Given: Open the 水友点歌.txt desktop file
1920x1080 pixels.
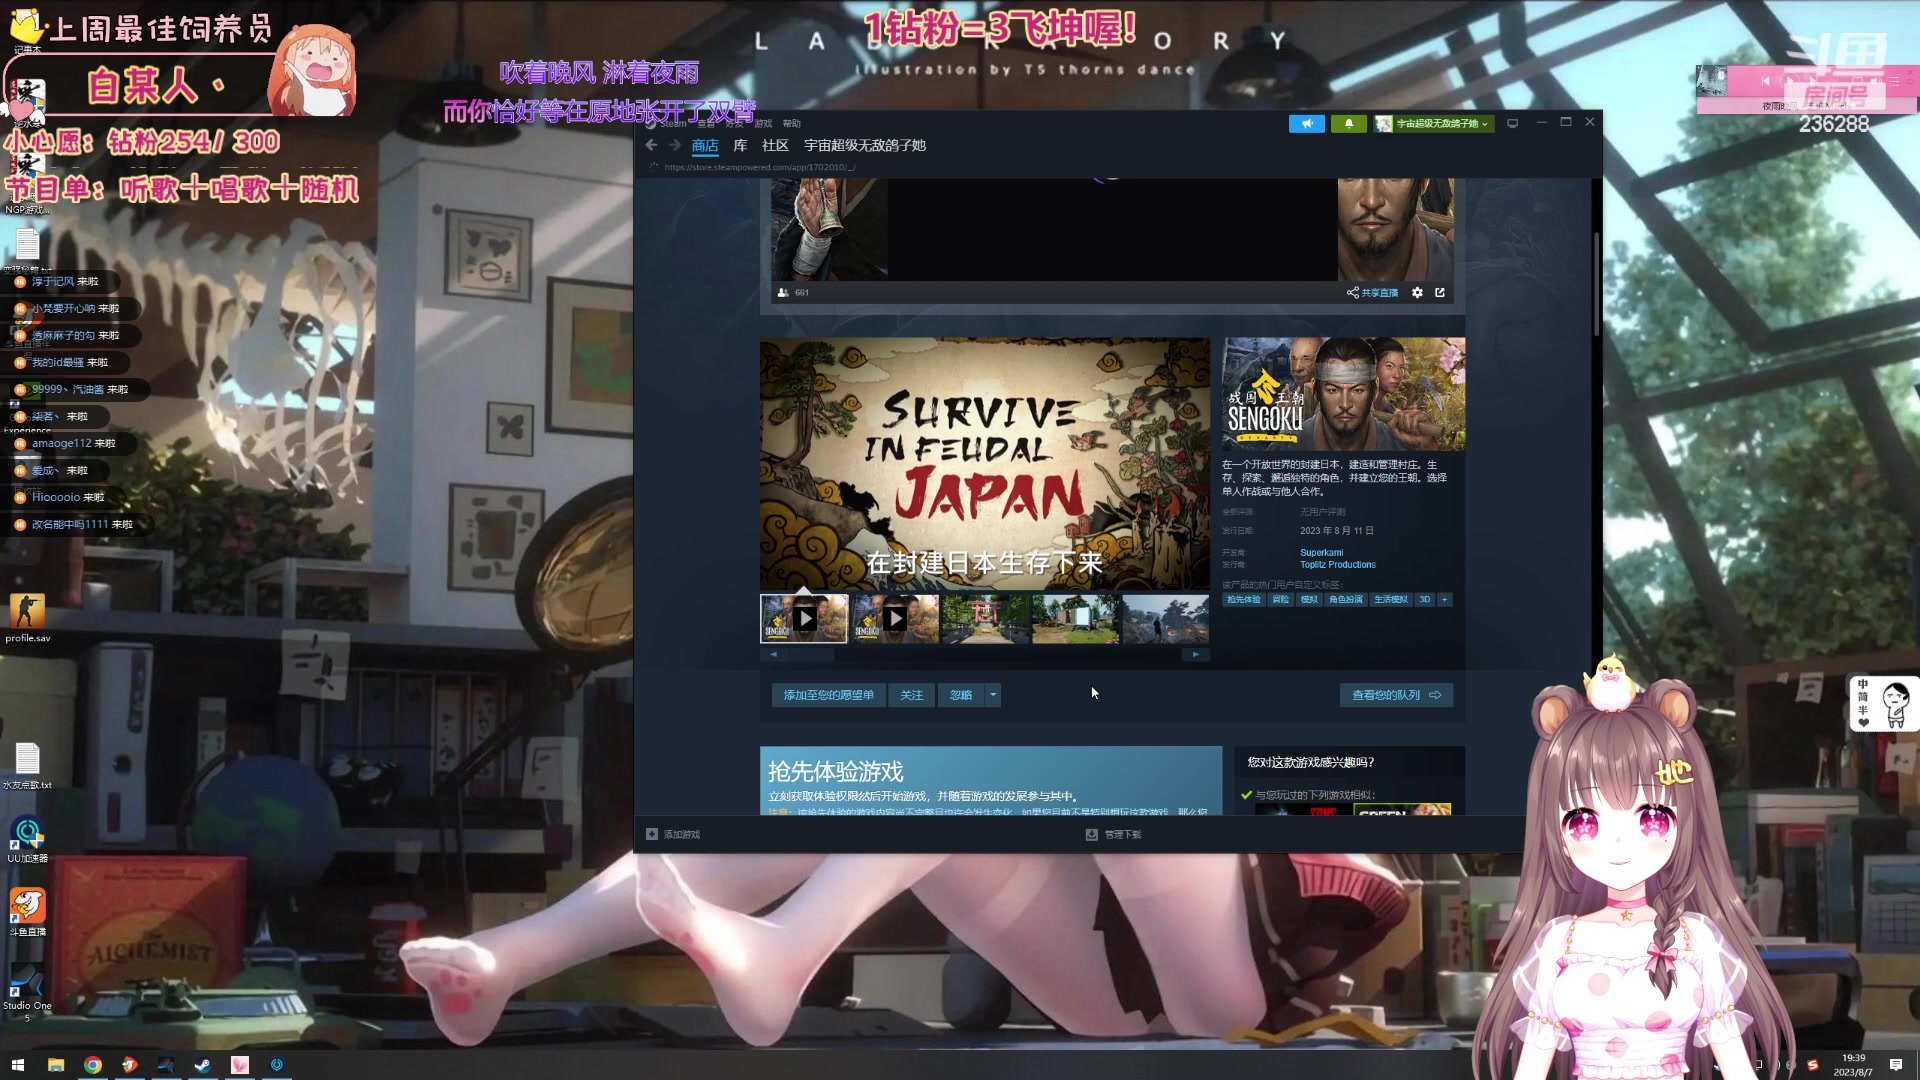Looking at the screenshot, I should coord(27,765).
